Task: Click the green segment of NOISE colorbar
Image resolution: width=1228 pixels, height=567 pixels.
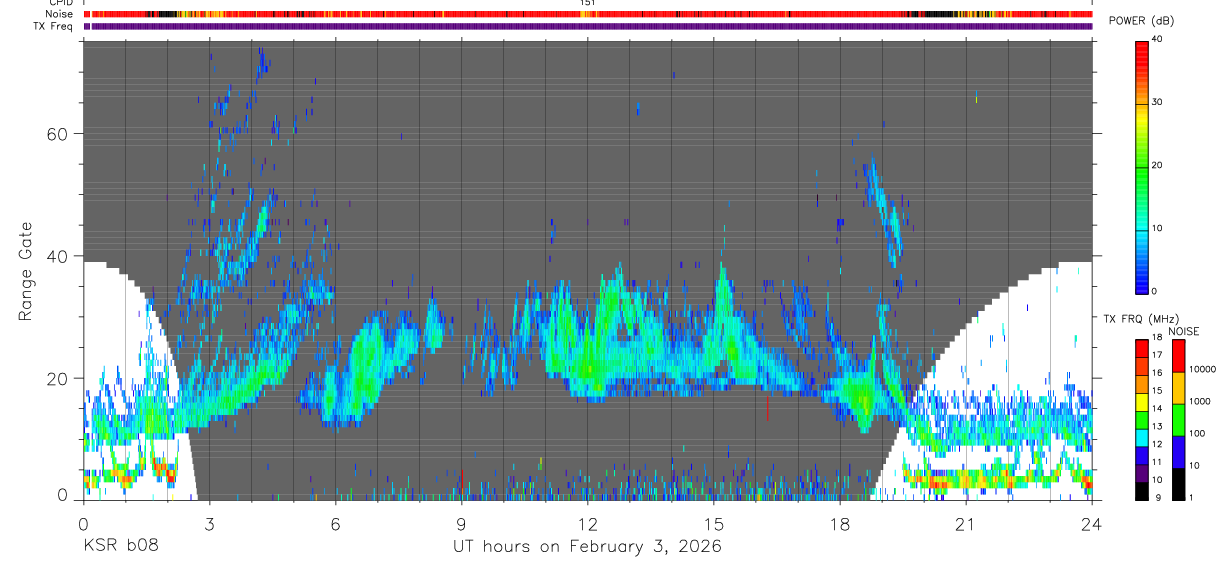Action: (x=1179, y=420)
